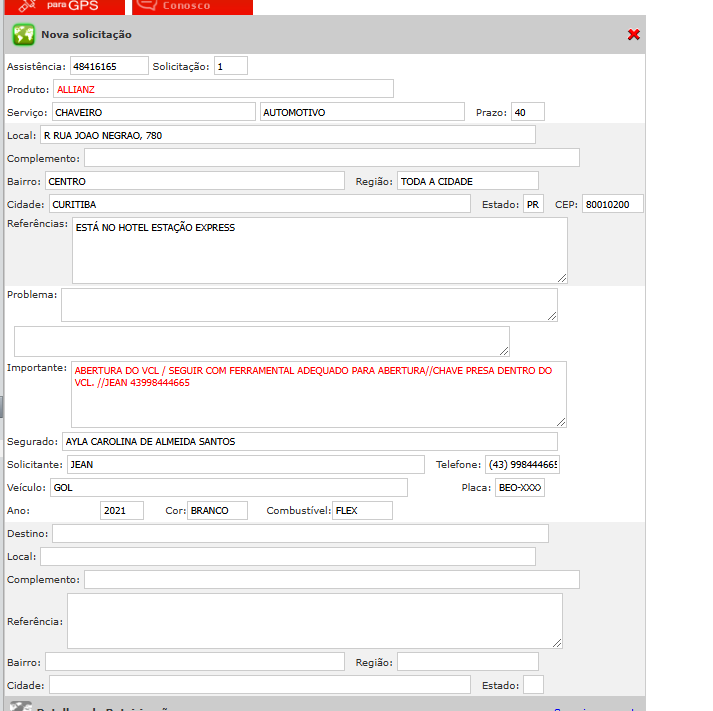
Task: Click resize grip of Problema textarea
Action: pyautogui.click(x=552, y=316)
